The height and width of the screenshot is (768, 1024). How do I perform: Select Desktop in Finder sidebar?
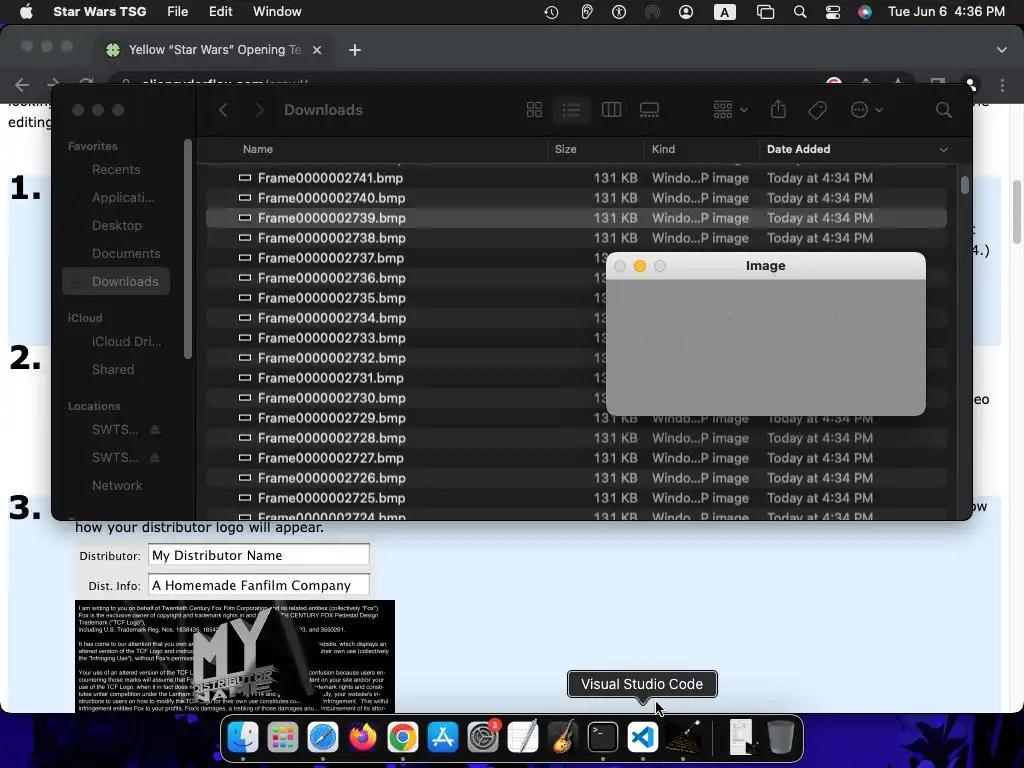click(x=116, y=225)
